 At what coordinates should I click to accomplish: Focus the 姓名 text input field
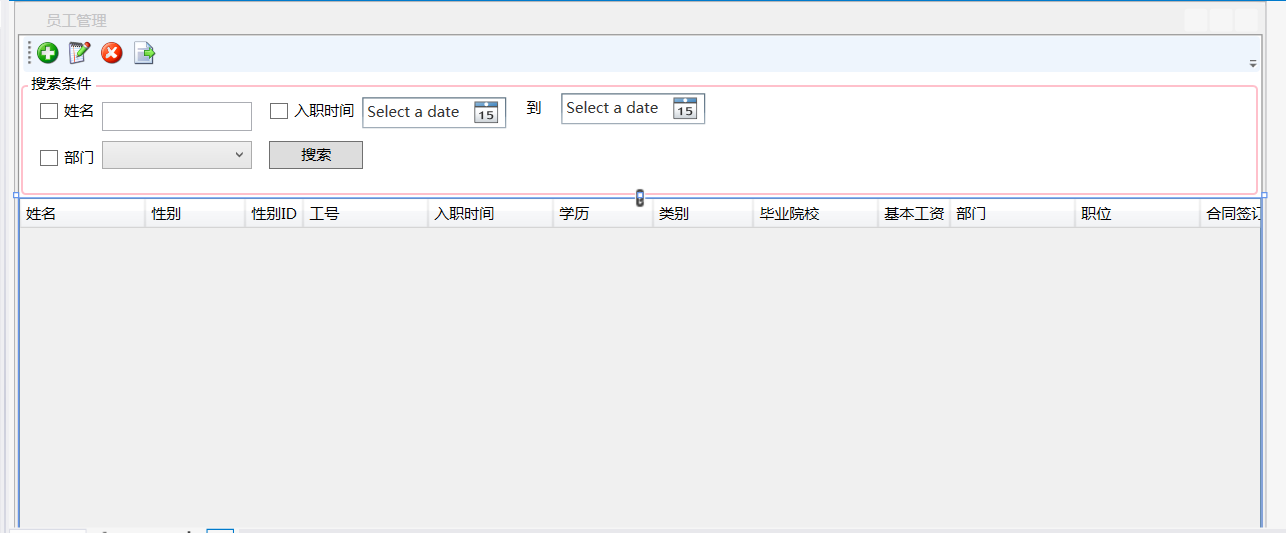177,116
